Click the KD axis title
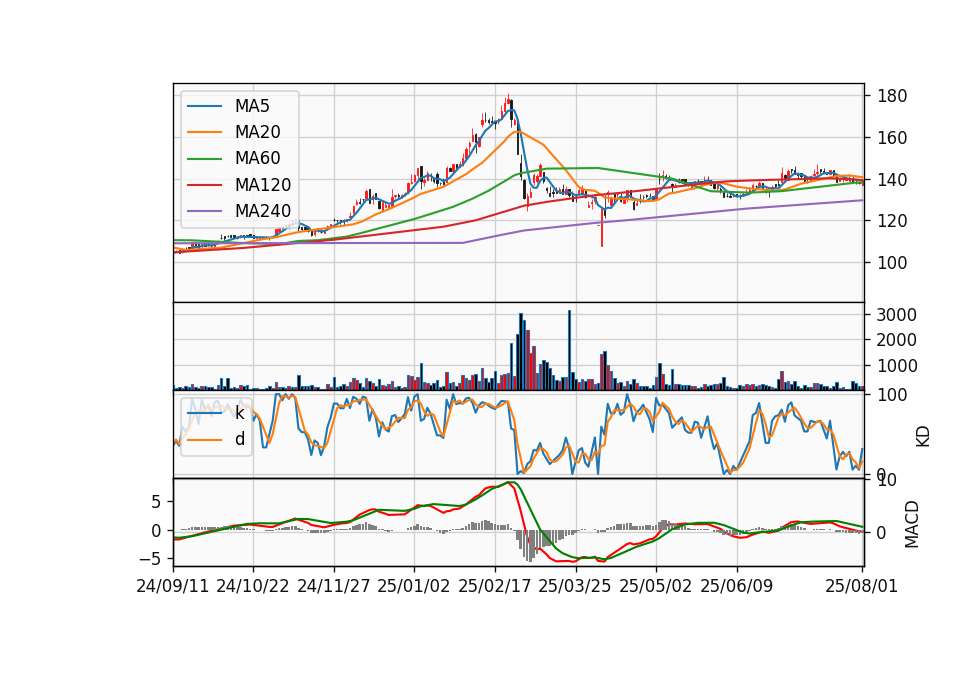This screenshot has height=690, width=960. [x=923, y=436]
